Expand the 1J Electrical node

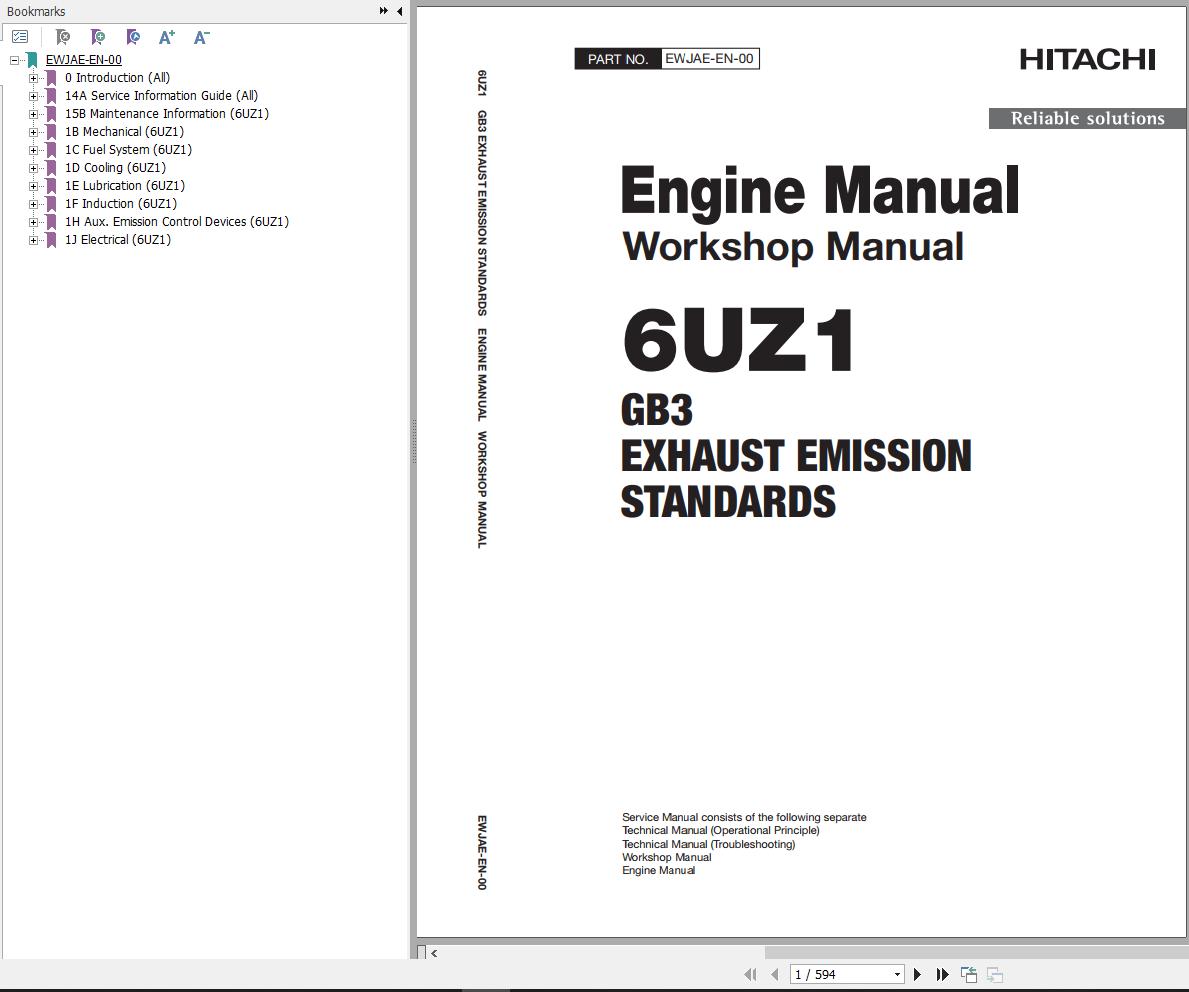click(x=33, y=240)
